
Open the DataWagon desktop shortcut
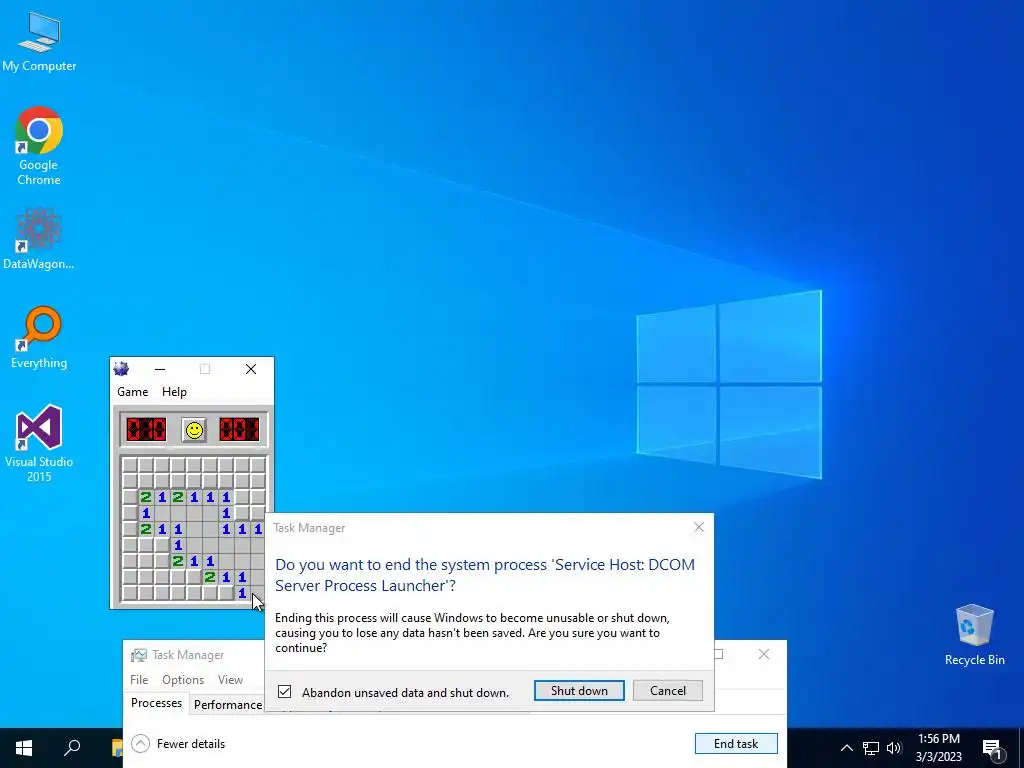point(39,238)
